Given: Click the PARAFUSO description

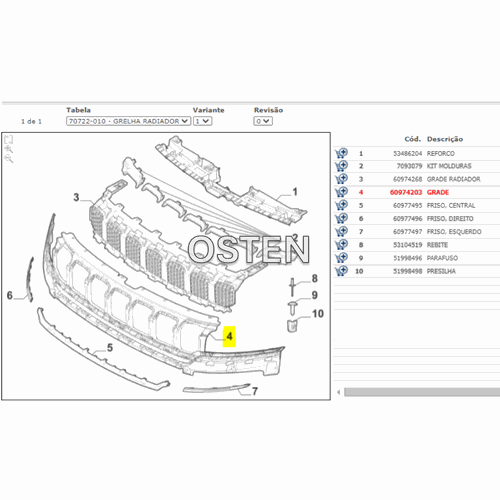Looking at the screenshot, I should [x=442, y=258].
